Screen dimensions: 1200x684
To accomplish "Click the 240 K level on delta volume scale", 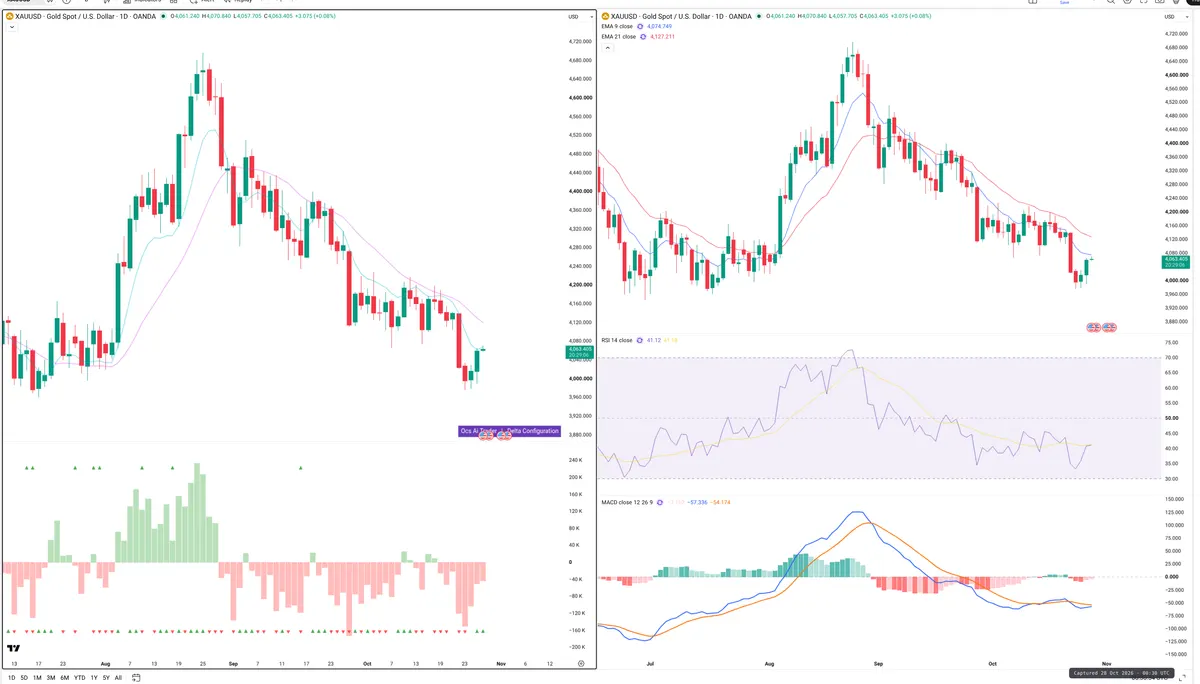I will coord(576,460).
